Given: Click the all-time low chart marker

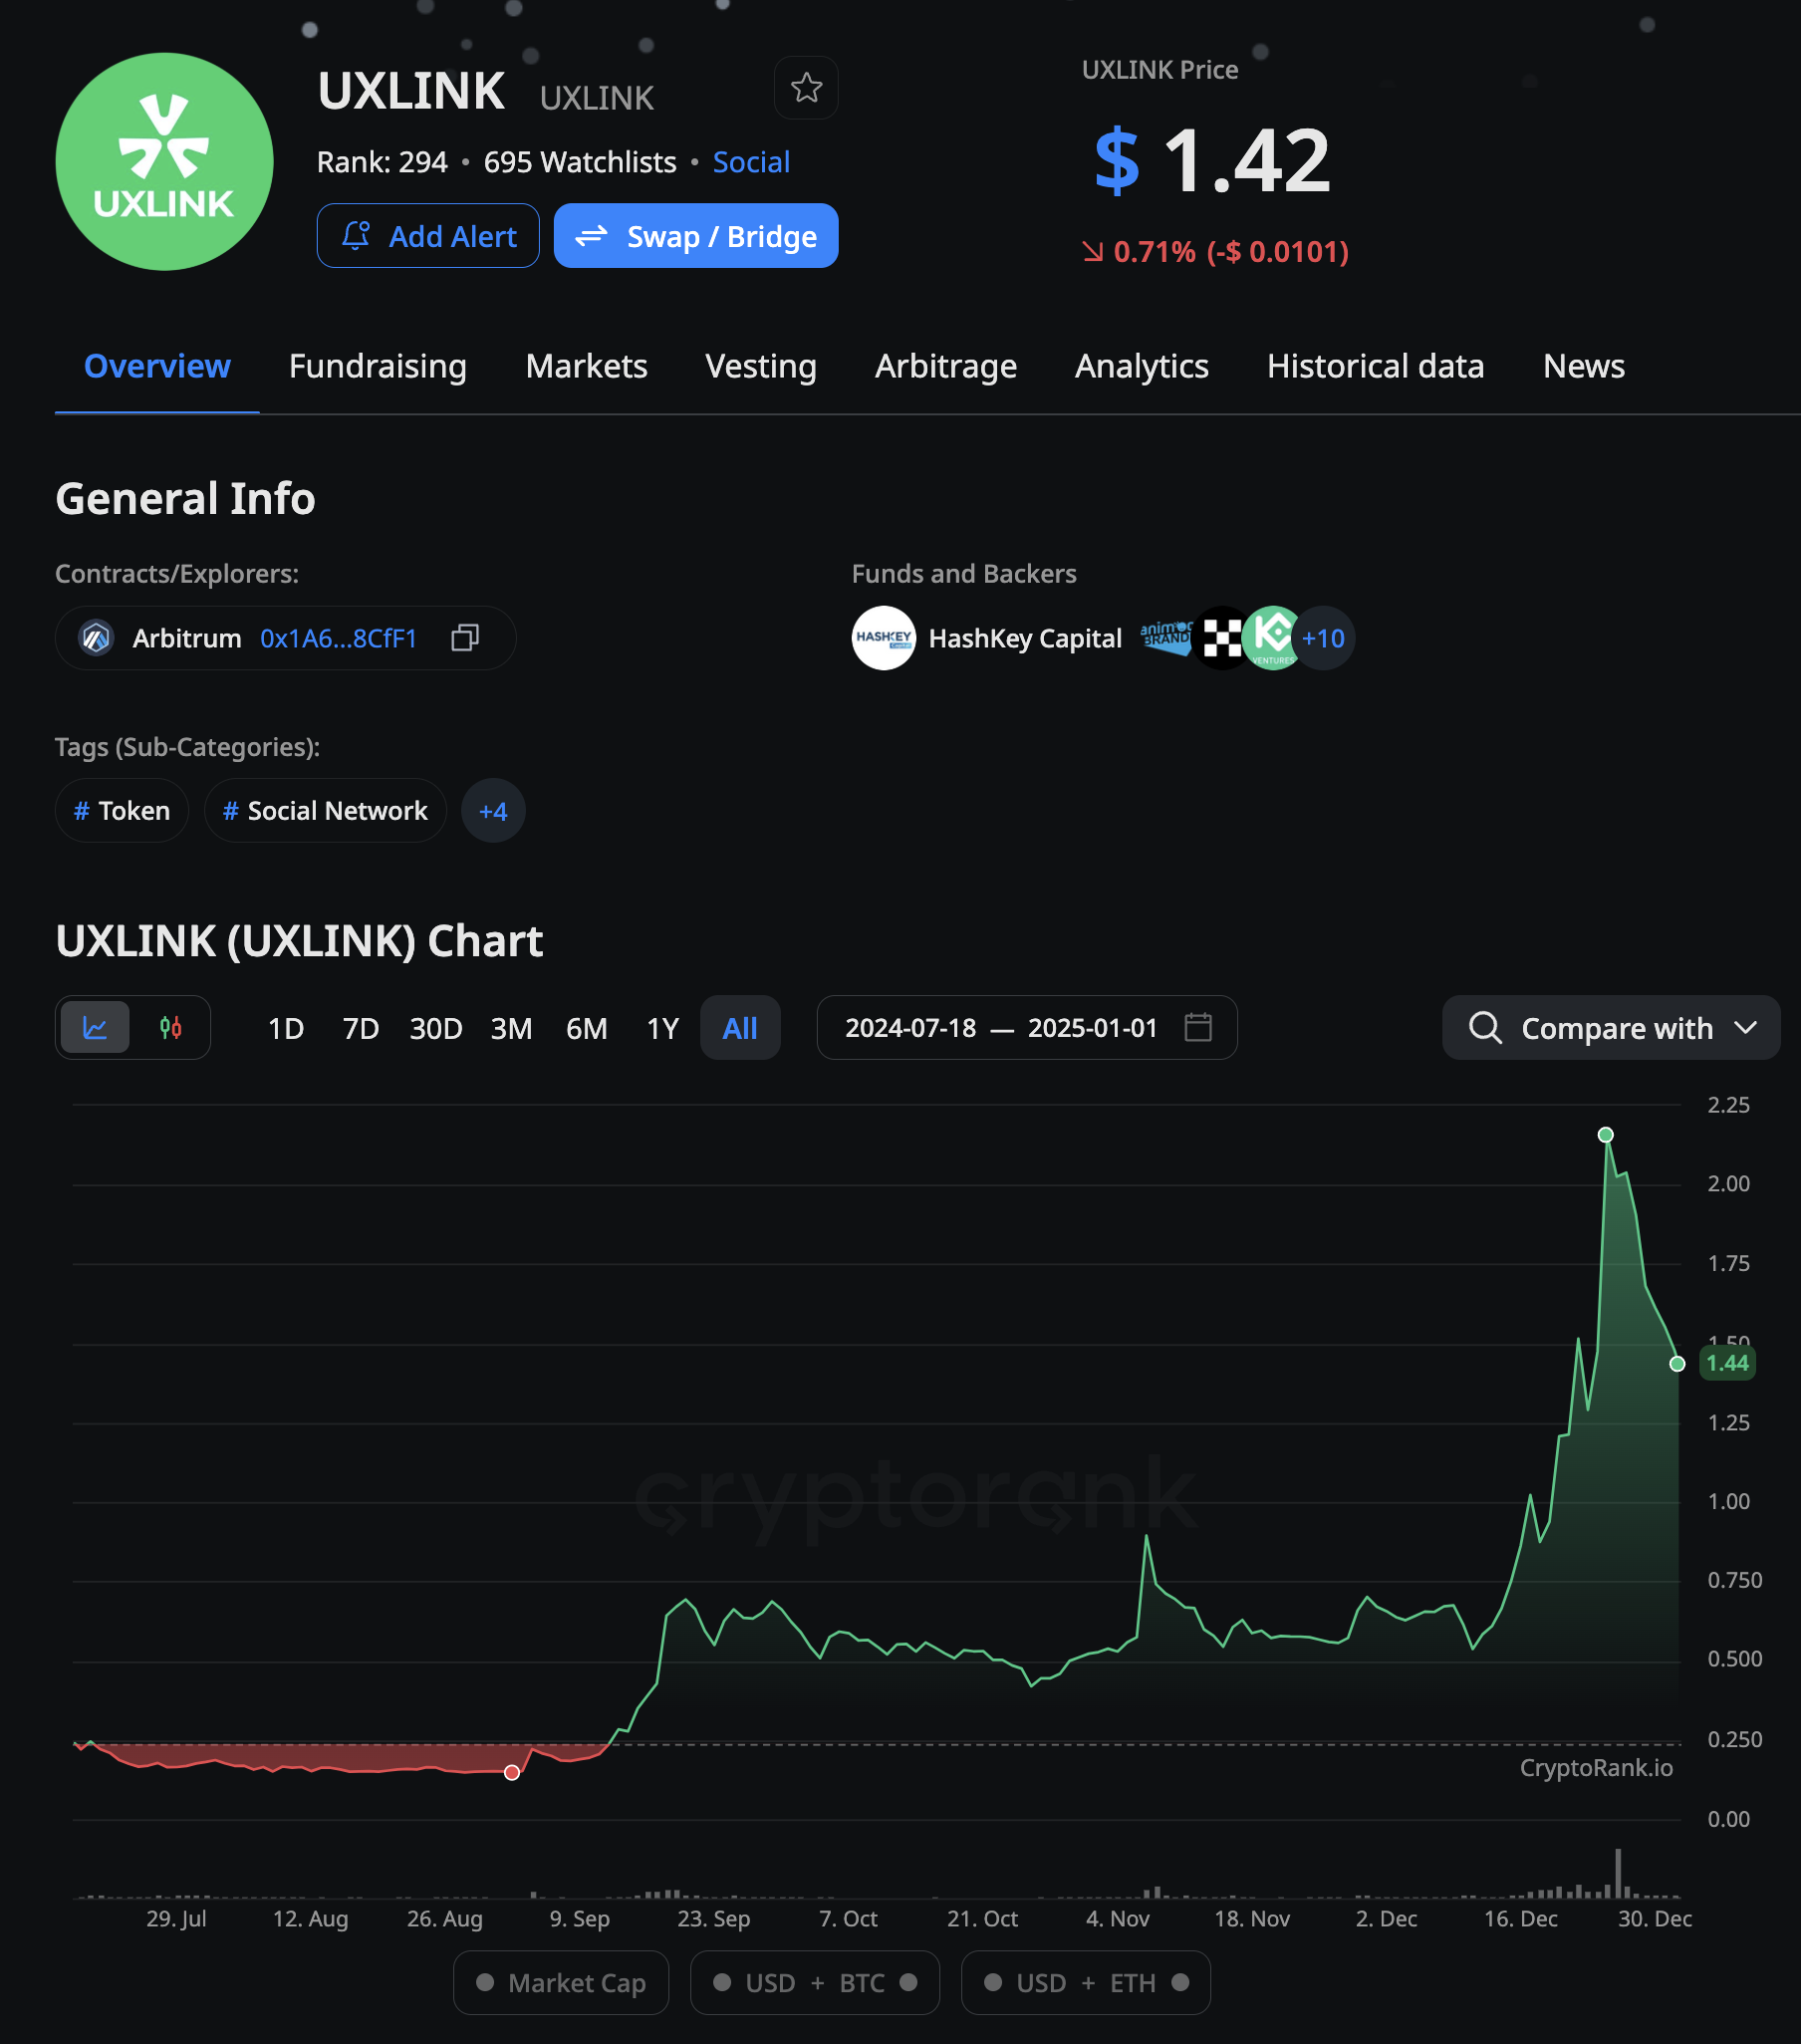Looking at the screenshot, I should pos(512,1773).
